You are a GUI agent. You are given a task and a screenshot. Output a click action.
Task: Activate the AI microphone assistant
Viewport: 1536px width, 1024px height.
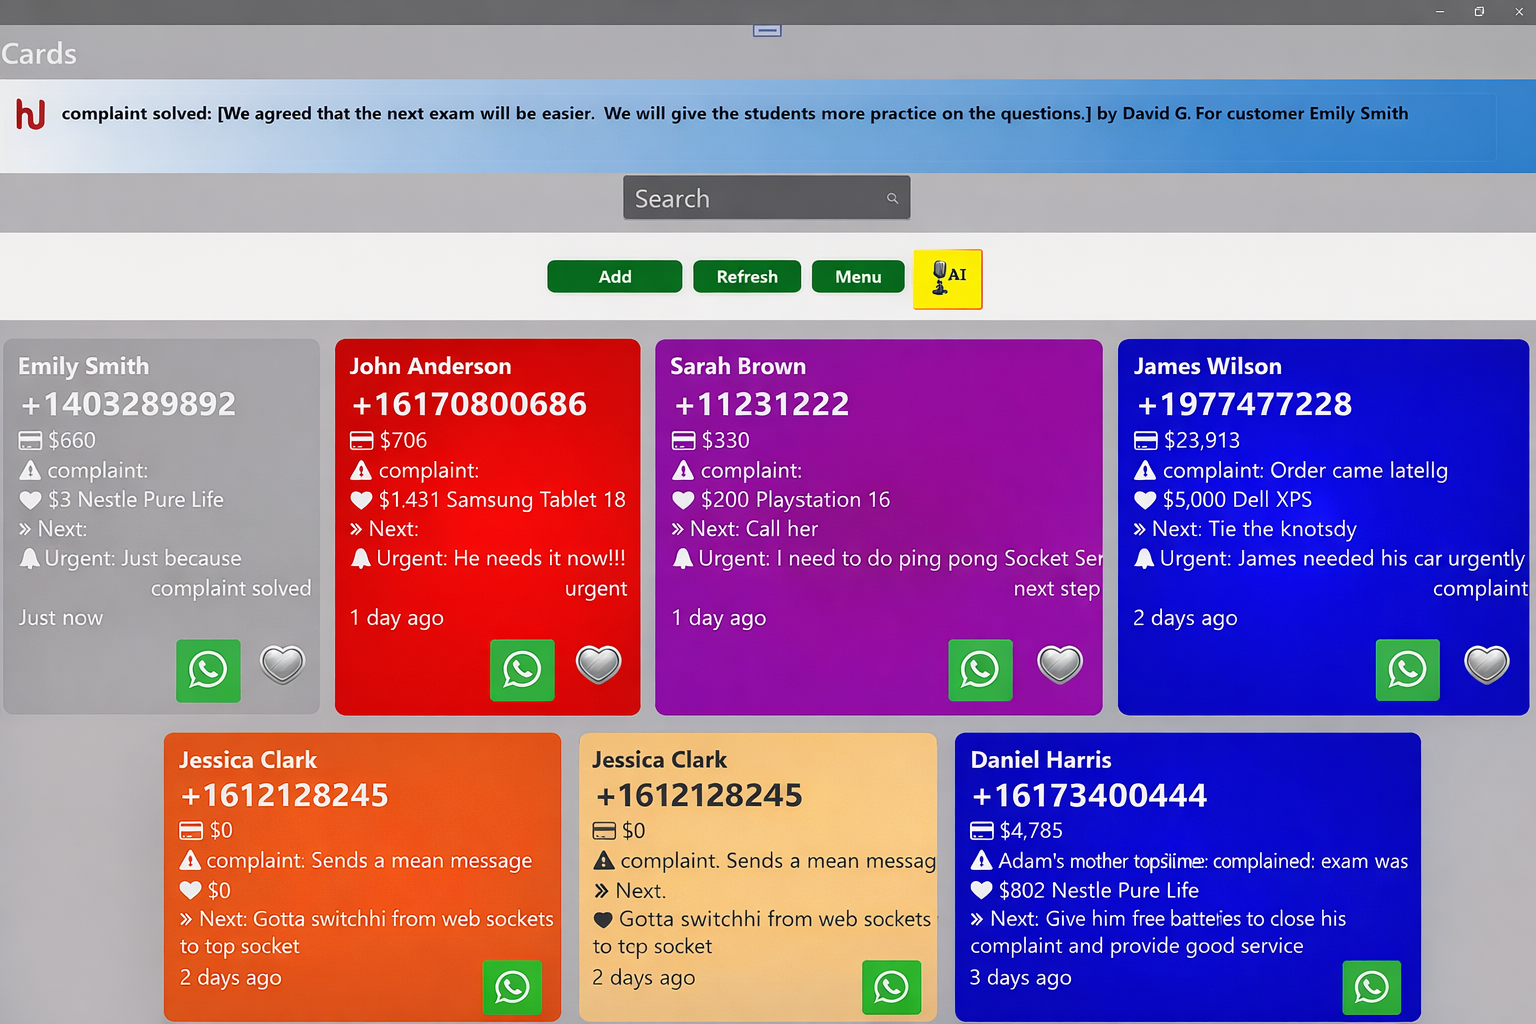(947, 279)
